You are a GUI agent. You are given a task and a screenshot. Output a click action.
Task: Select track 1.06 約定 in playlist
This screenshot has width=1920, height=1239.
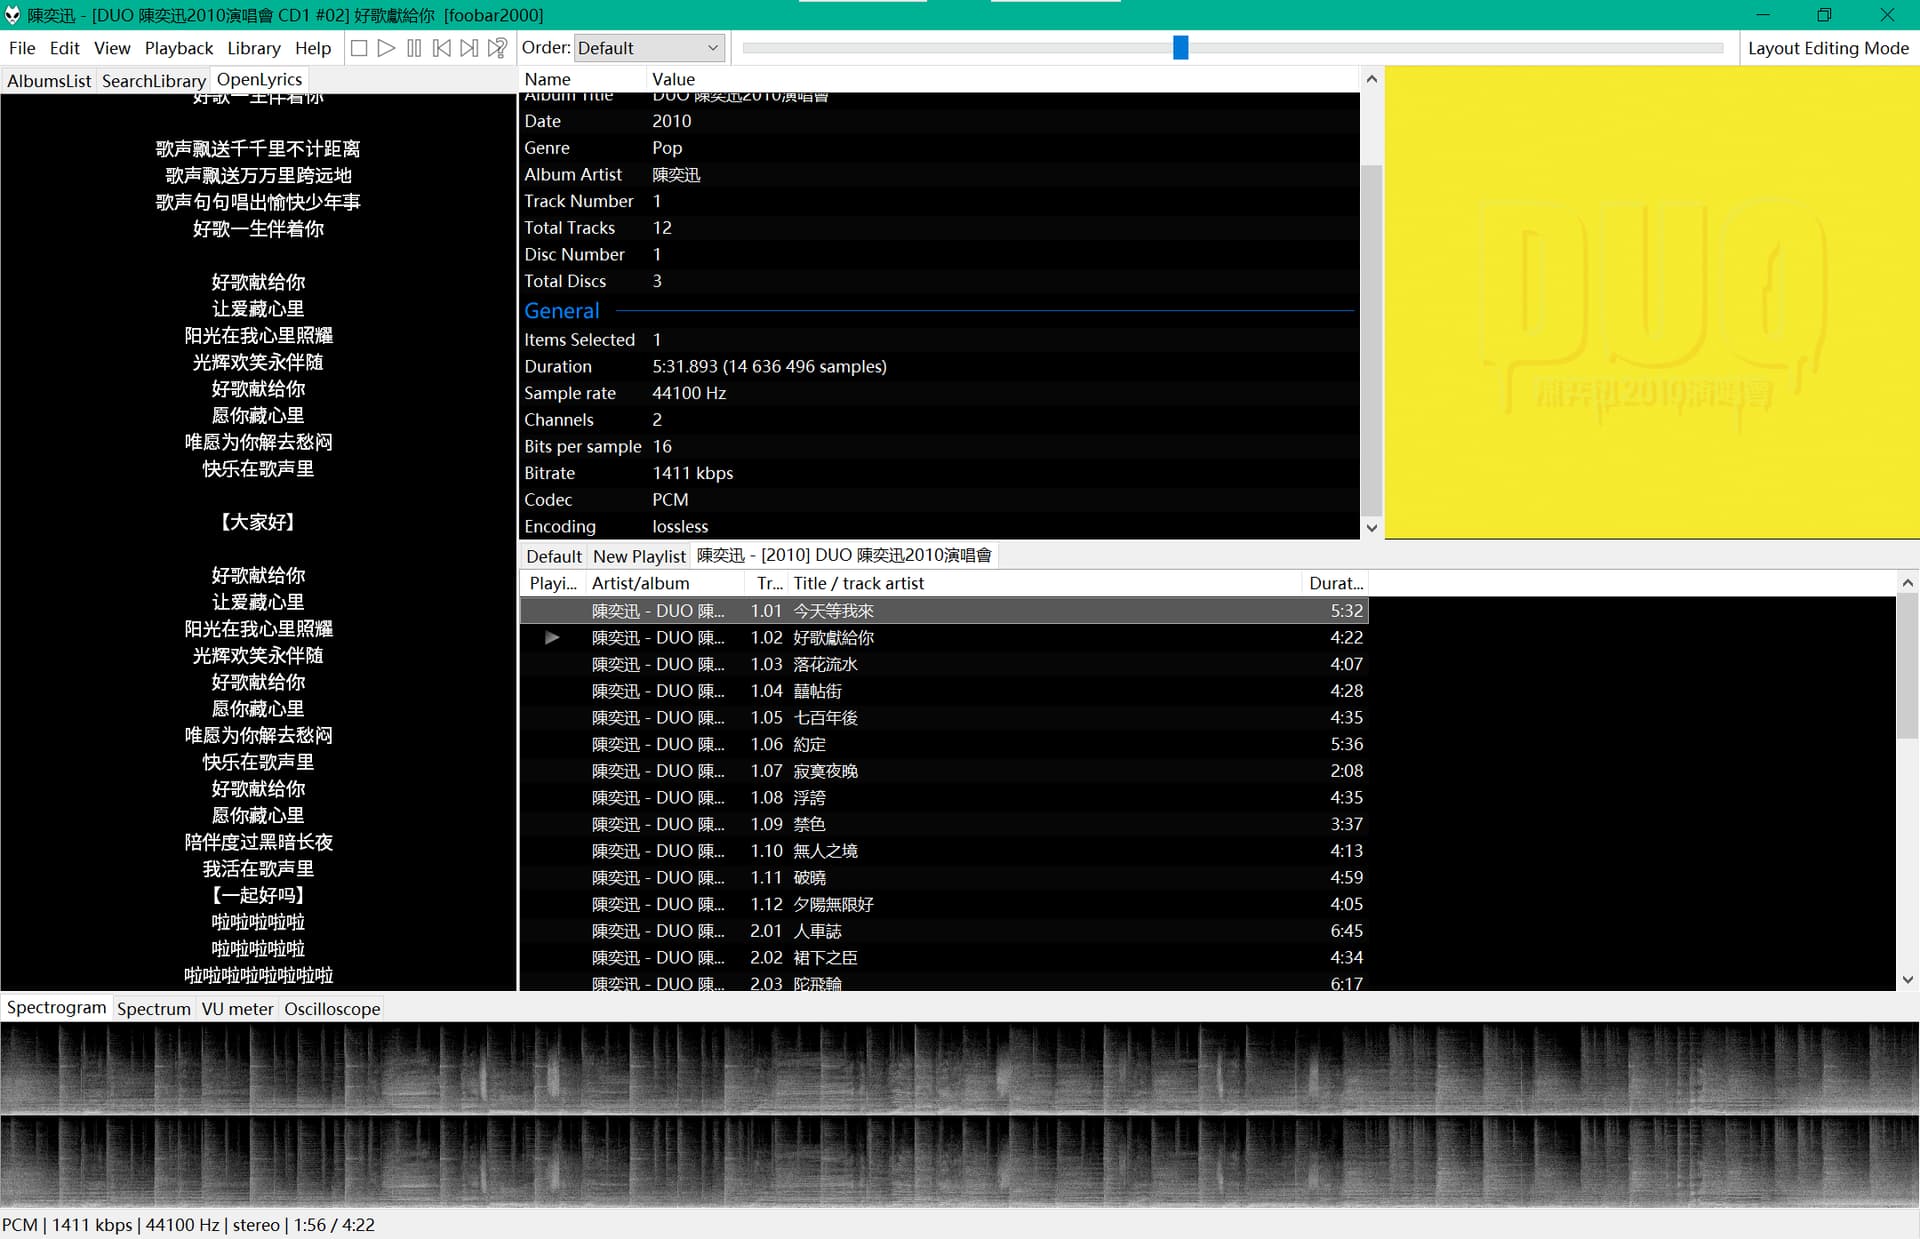pos(809,744)
